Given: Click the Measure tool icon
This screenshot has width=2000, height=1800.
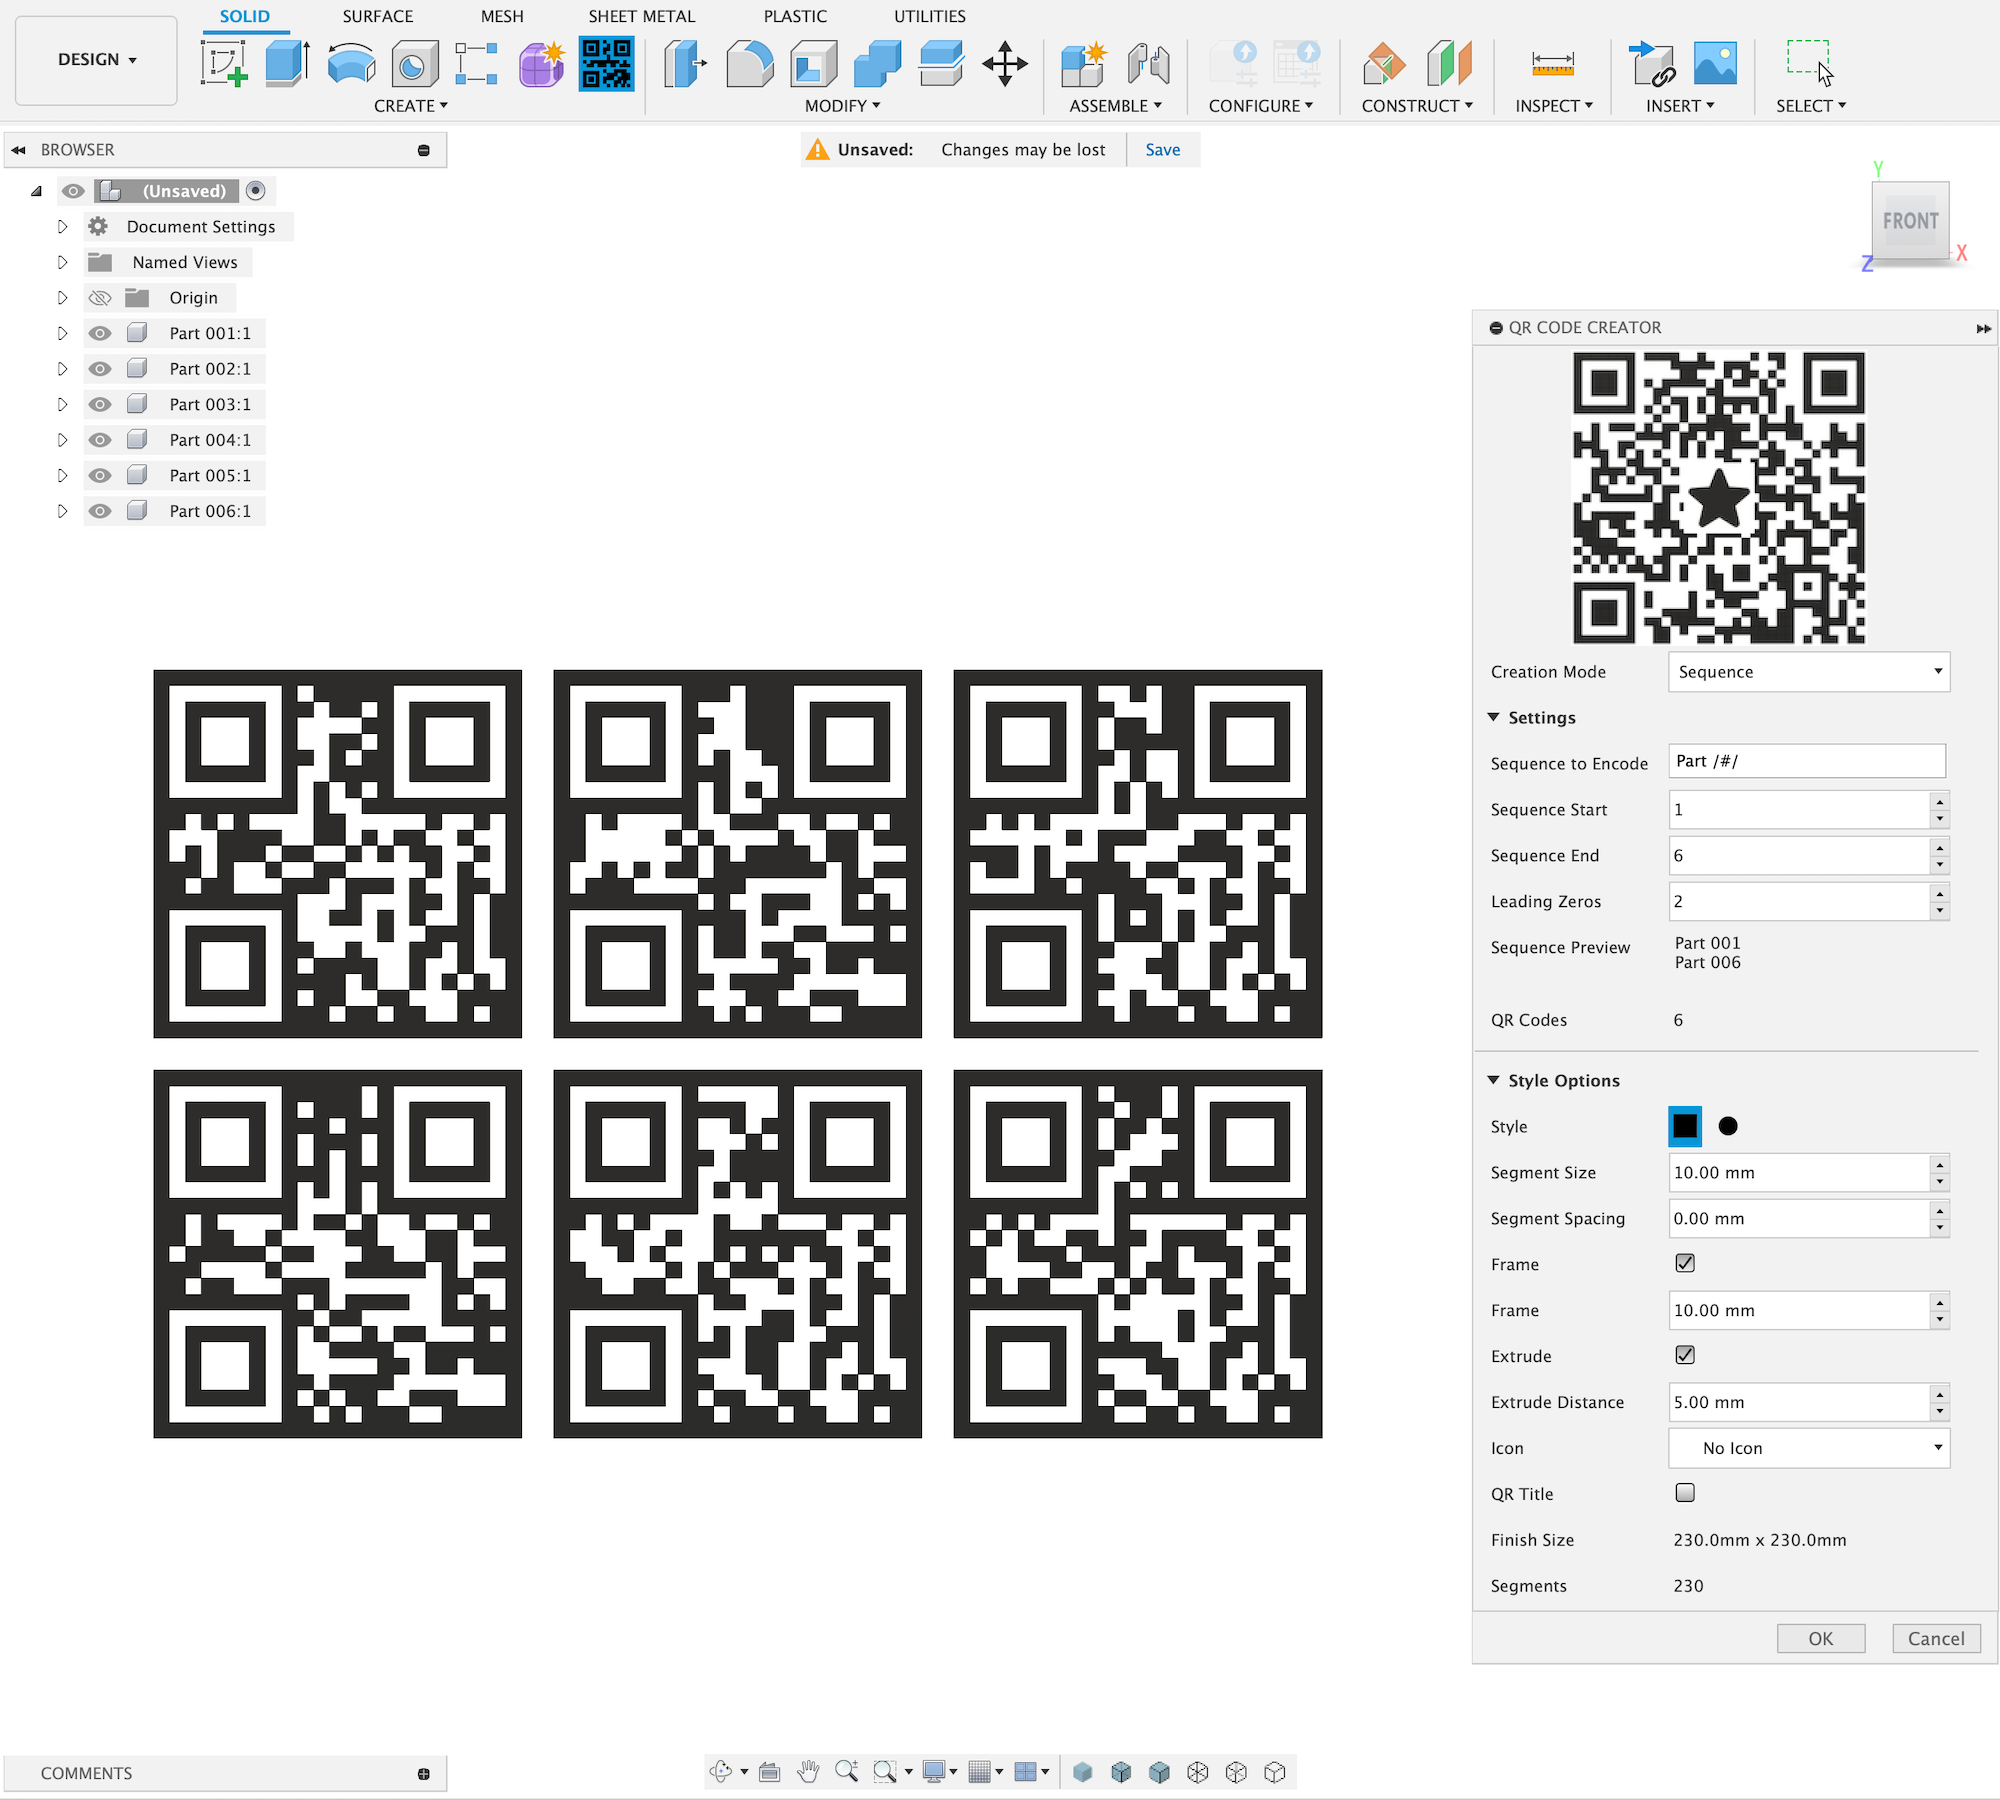Looking at the screenshot, I should 1552,64.
